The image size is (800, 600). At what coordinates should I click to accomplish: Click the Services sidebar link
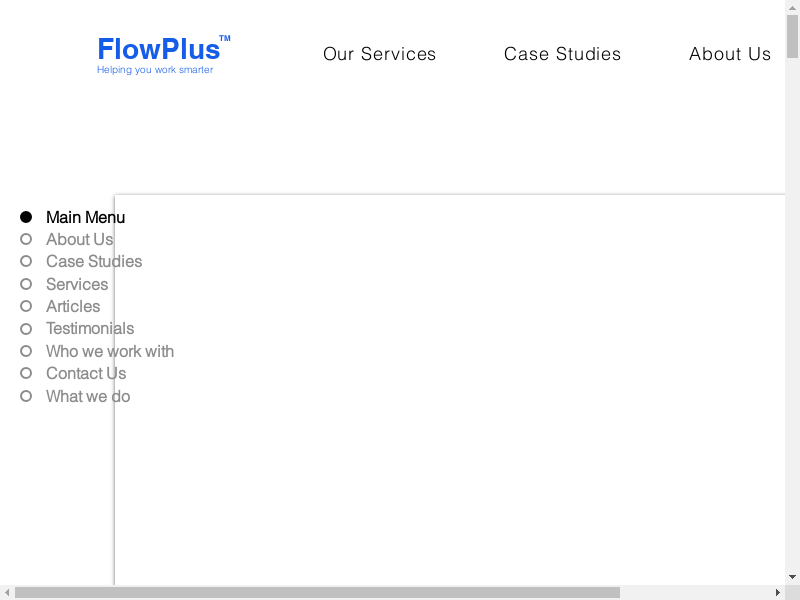(77, 284)
